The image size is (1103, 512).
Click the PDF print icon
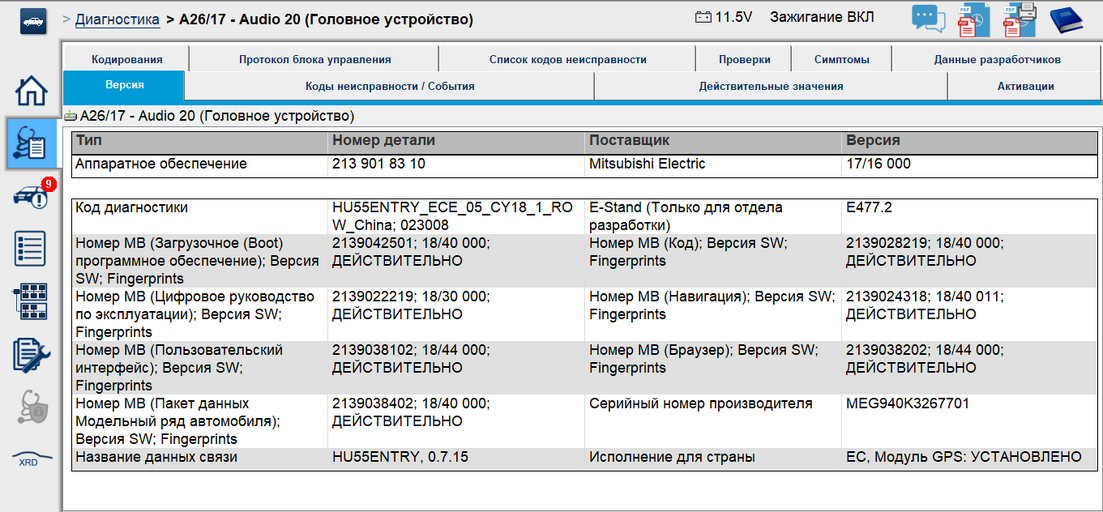click(1020, 19)
